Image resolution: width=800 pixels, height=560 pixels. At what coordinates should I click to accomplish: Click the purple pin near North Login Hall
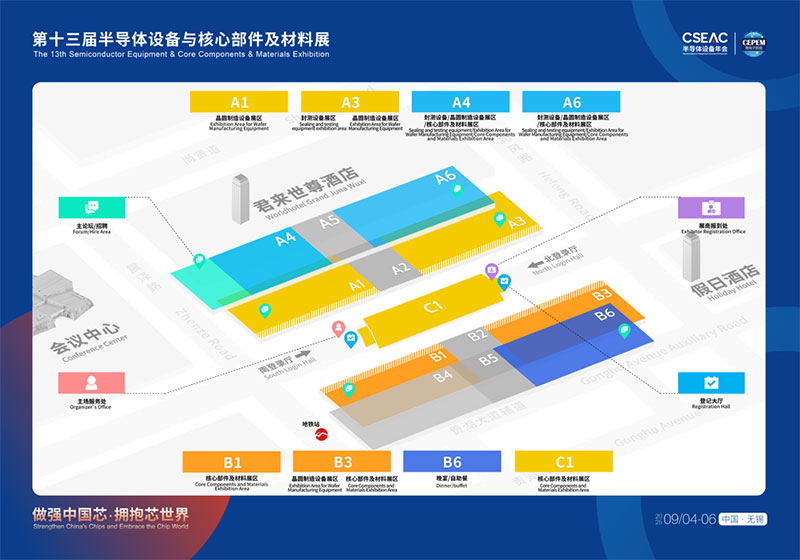(491, 270)
